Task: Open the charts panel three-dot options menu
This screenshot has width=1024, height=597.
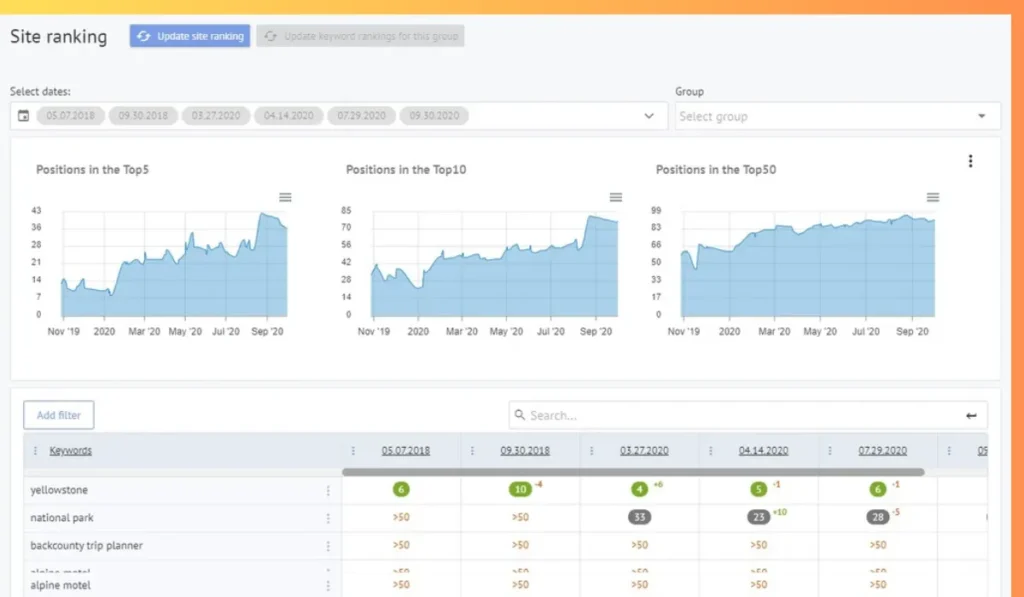Action: pos(970,161)
